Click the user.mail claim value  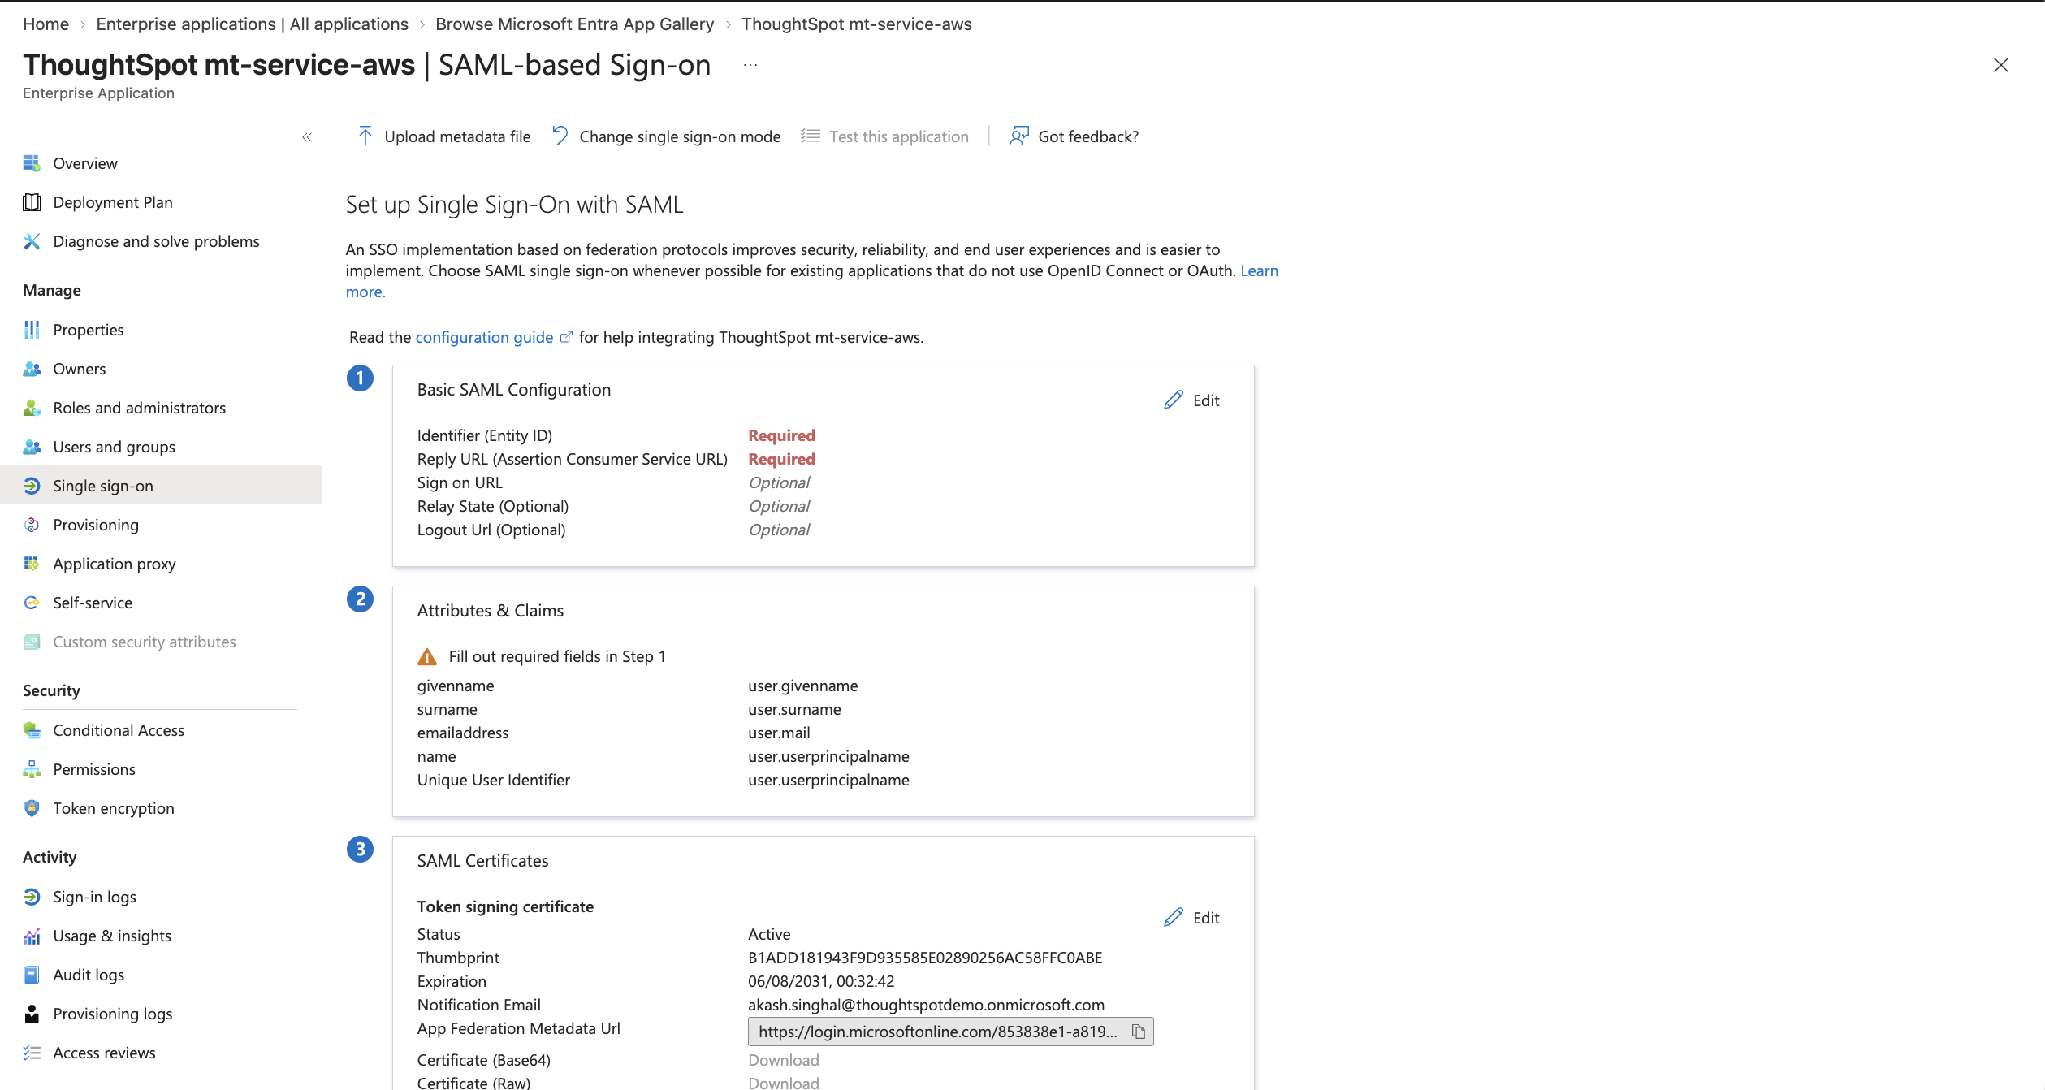tap(779, 732)
